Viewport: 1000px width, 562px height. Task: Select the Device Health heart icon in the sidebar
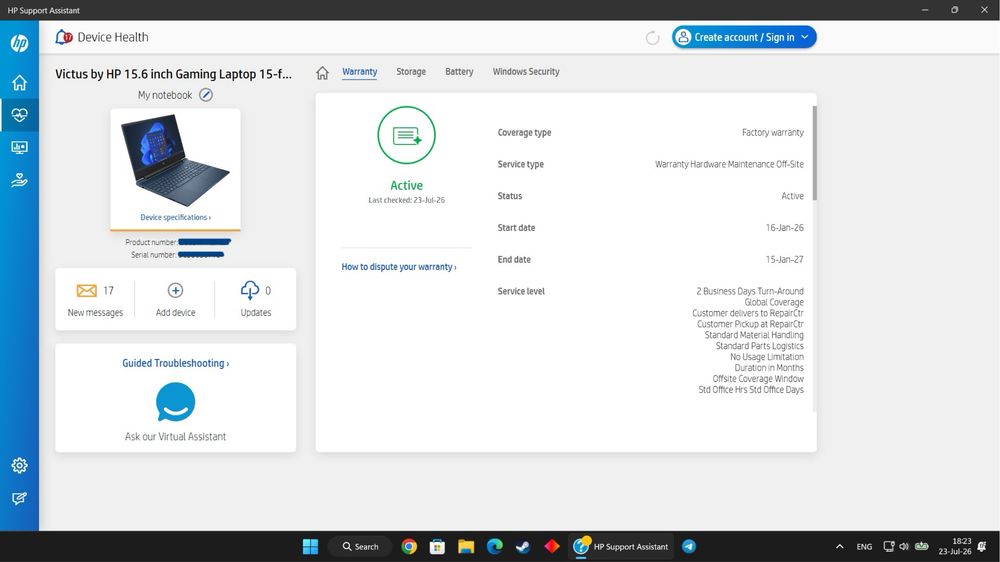click(19, 115)
